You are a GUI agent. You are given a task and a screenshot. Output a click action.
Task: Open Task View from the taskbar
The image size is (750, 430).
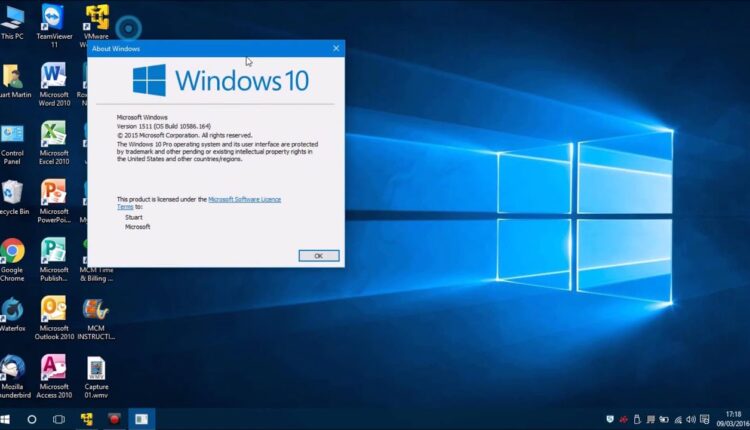coord(59,419)
